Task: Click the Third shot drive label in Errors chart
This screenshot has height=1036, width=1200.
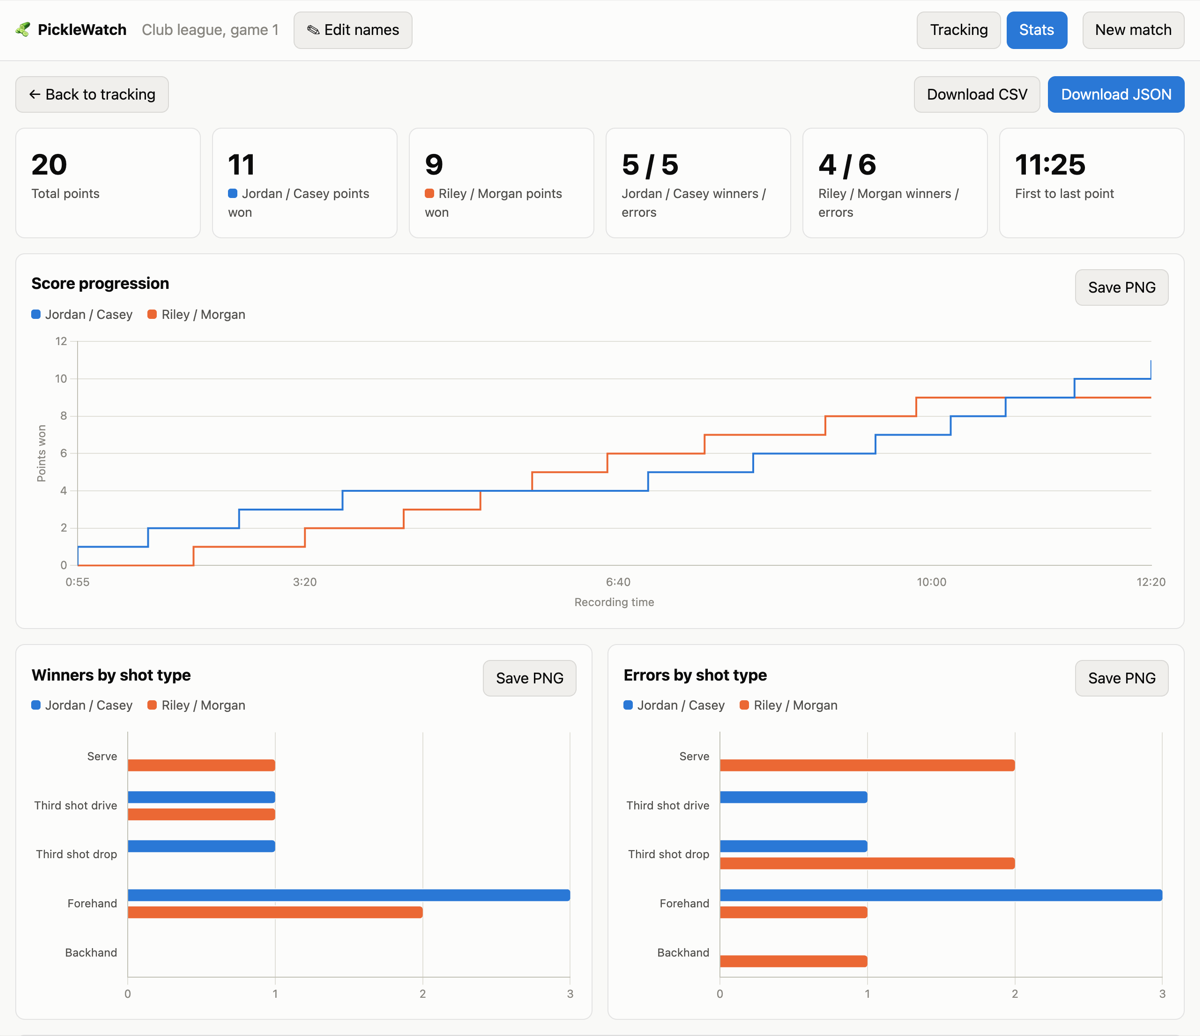Action: tap(668, 805)
